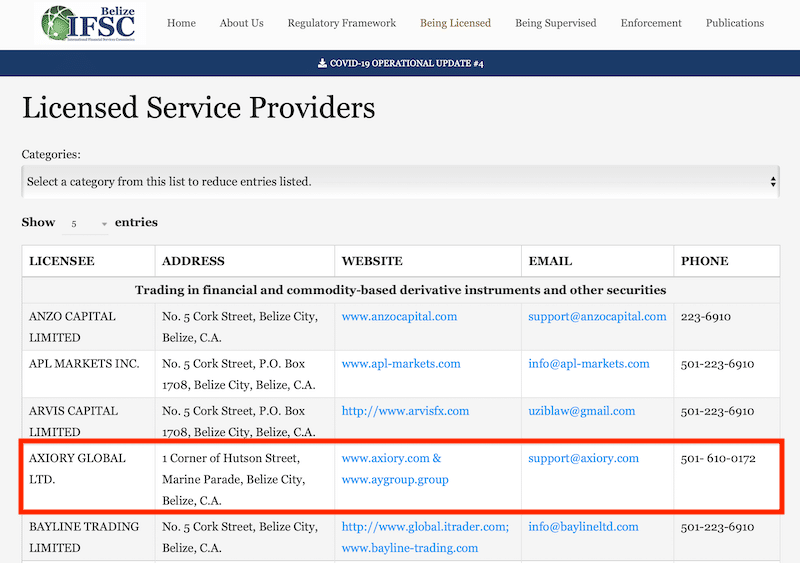The image size is (800, 563).
Task: Open the Publications menu
Action: click(735, 23)
